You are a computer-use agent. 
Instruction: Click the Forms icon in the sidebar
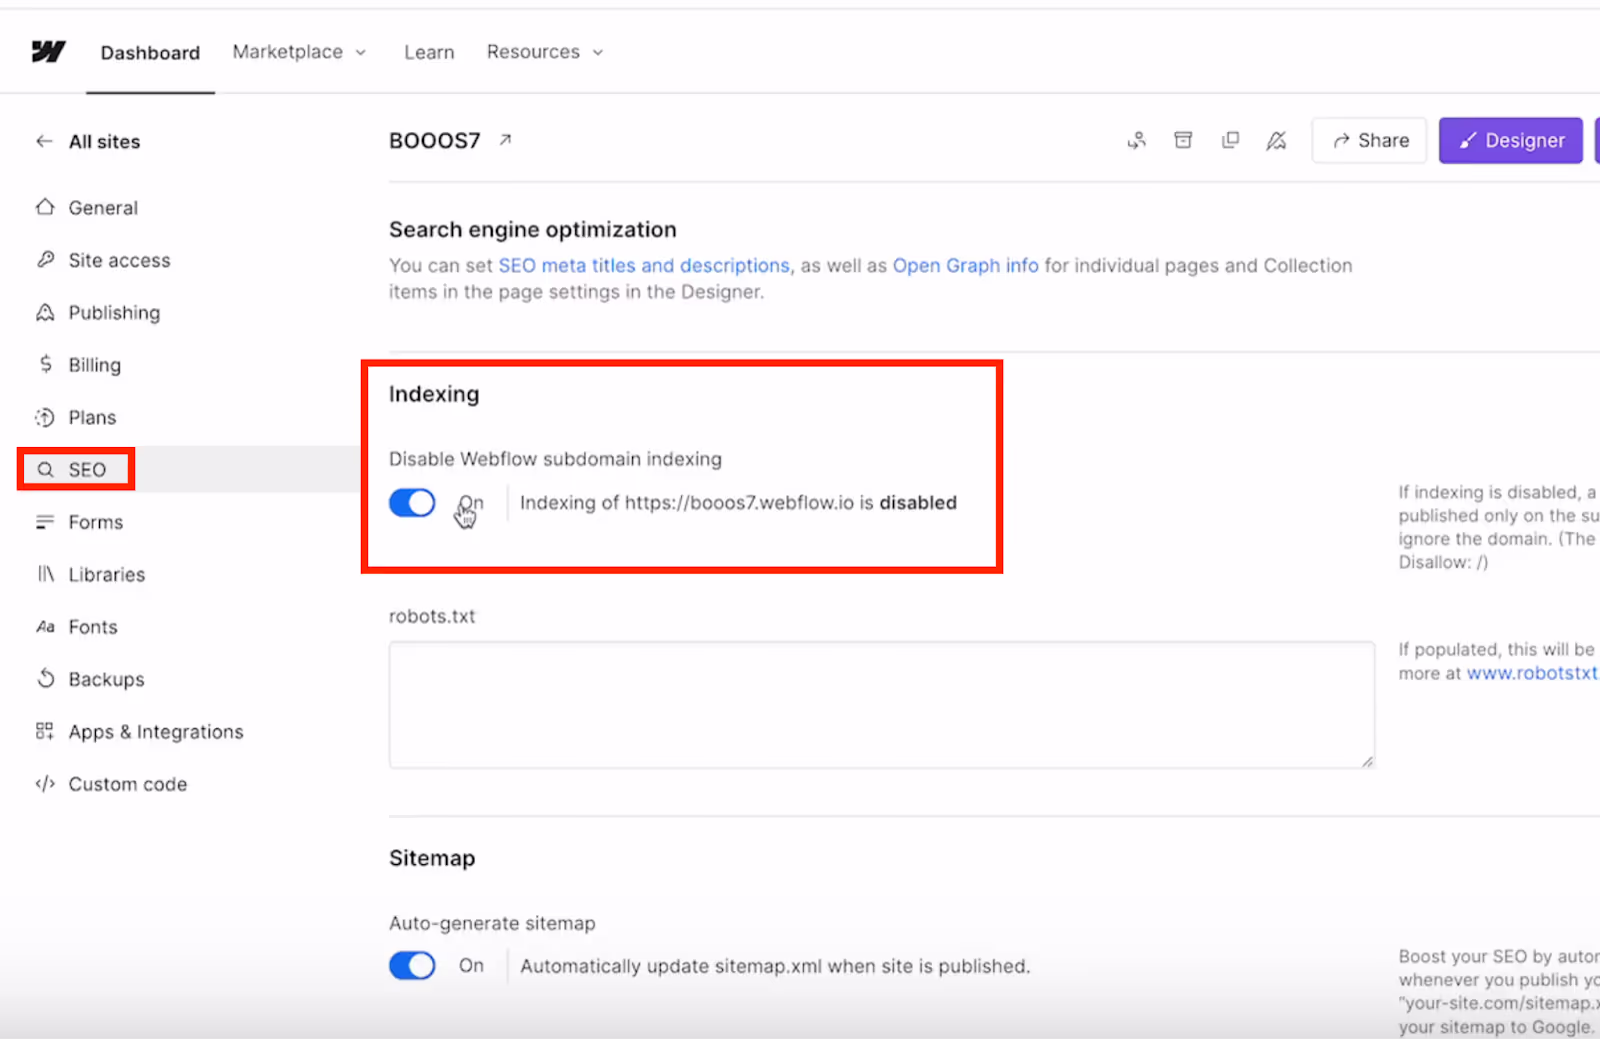pos(45,522)
